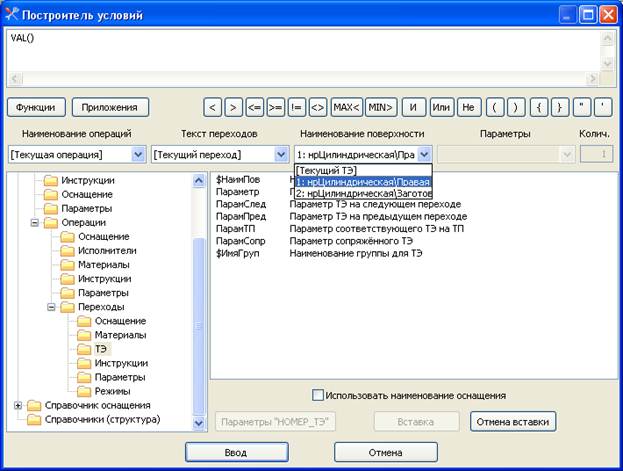
Task: Open the Наименование операций dropdown
Action: (x=138, y=155)
